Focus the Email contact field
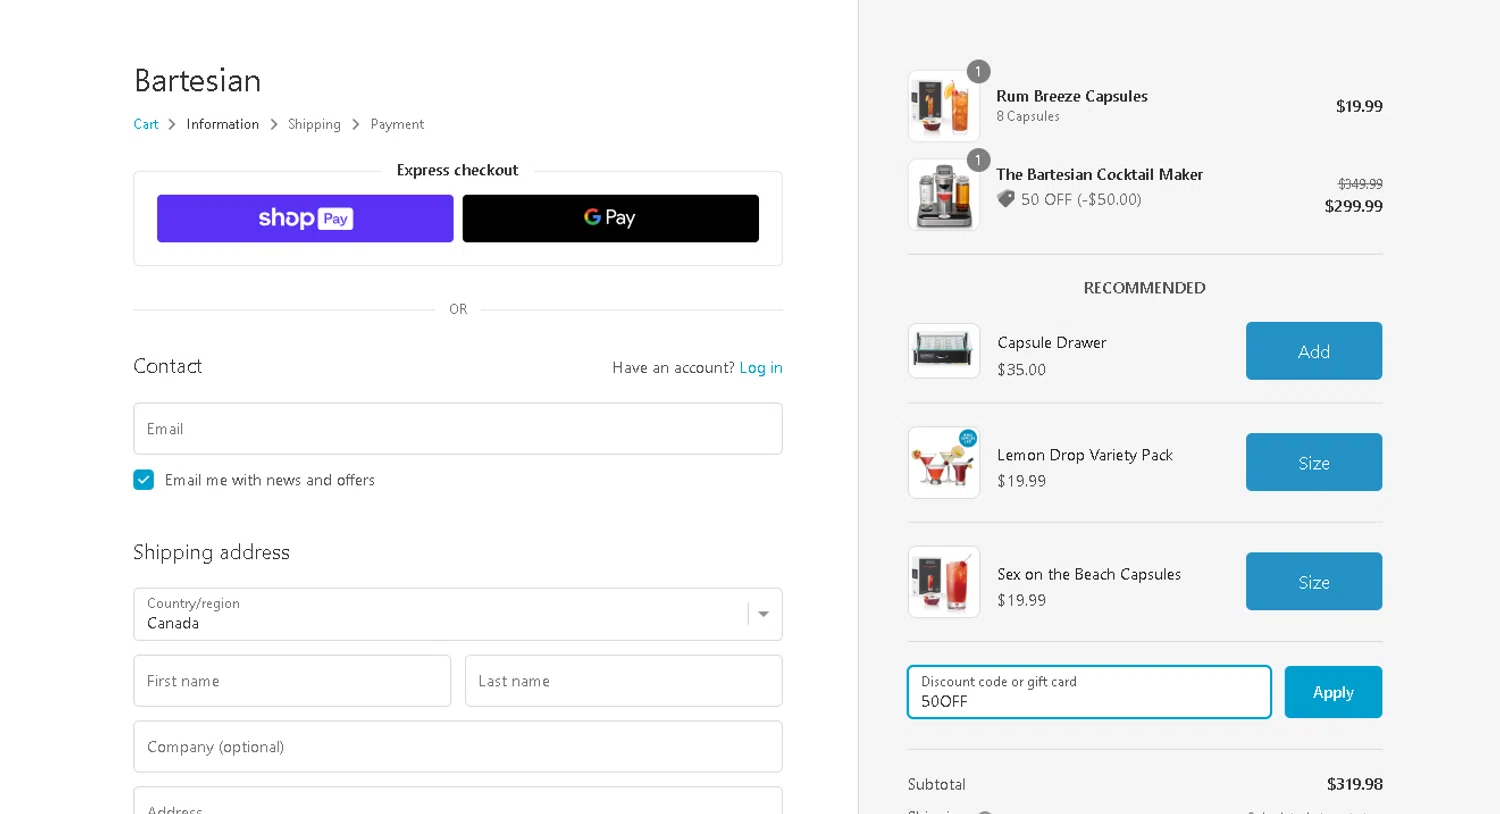The height and width of the screenshot is (814, 1500). click(458, 429)
